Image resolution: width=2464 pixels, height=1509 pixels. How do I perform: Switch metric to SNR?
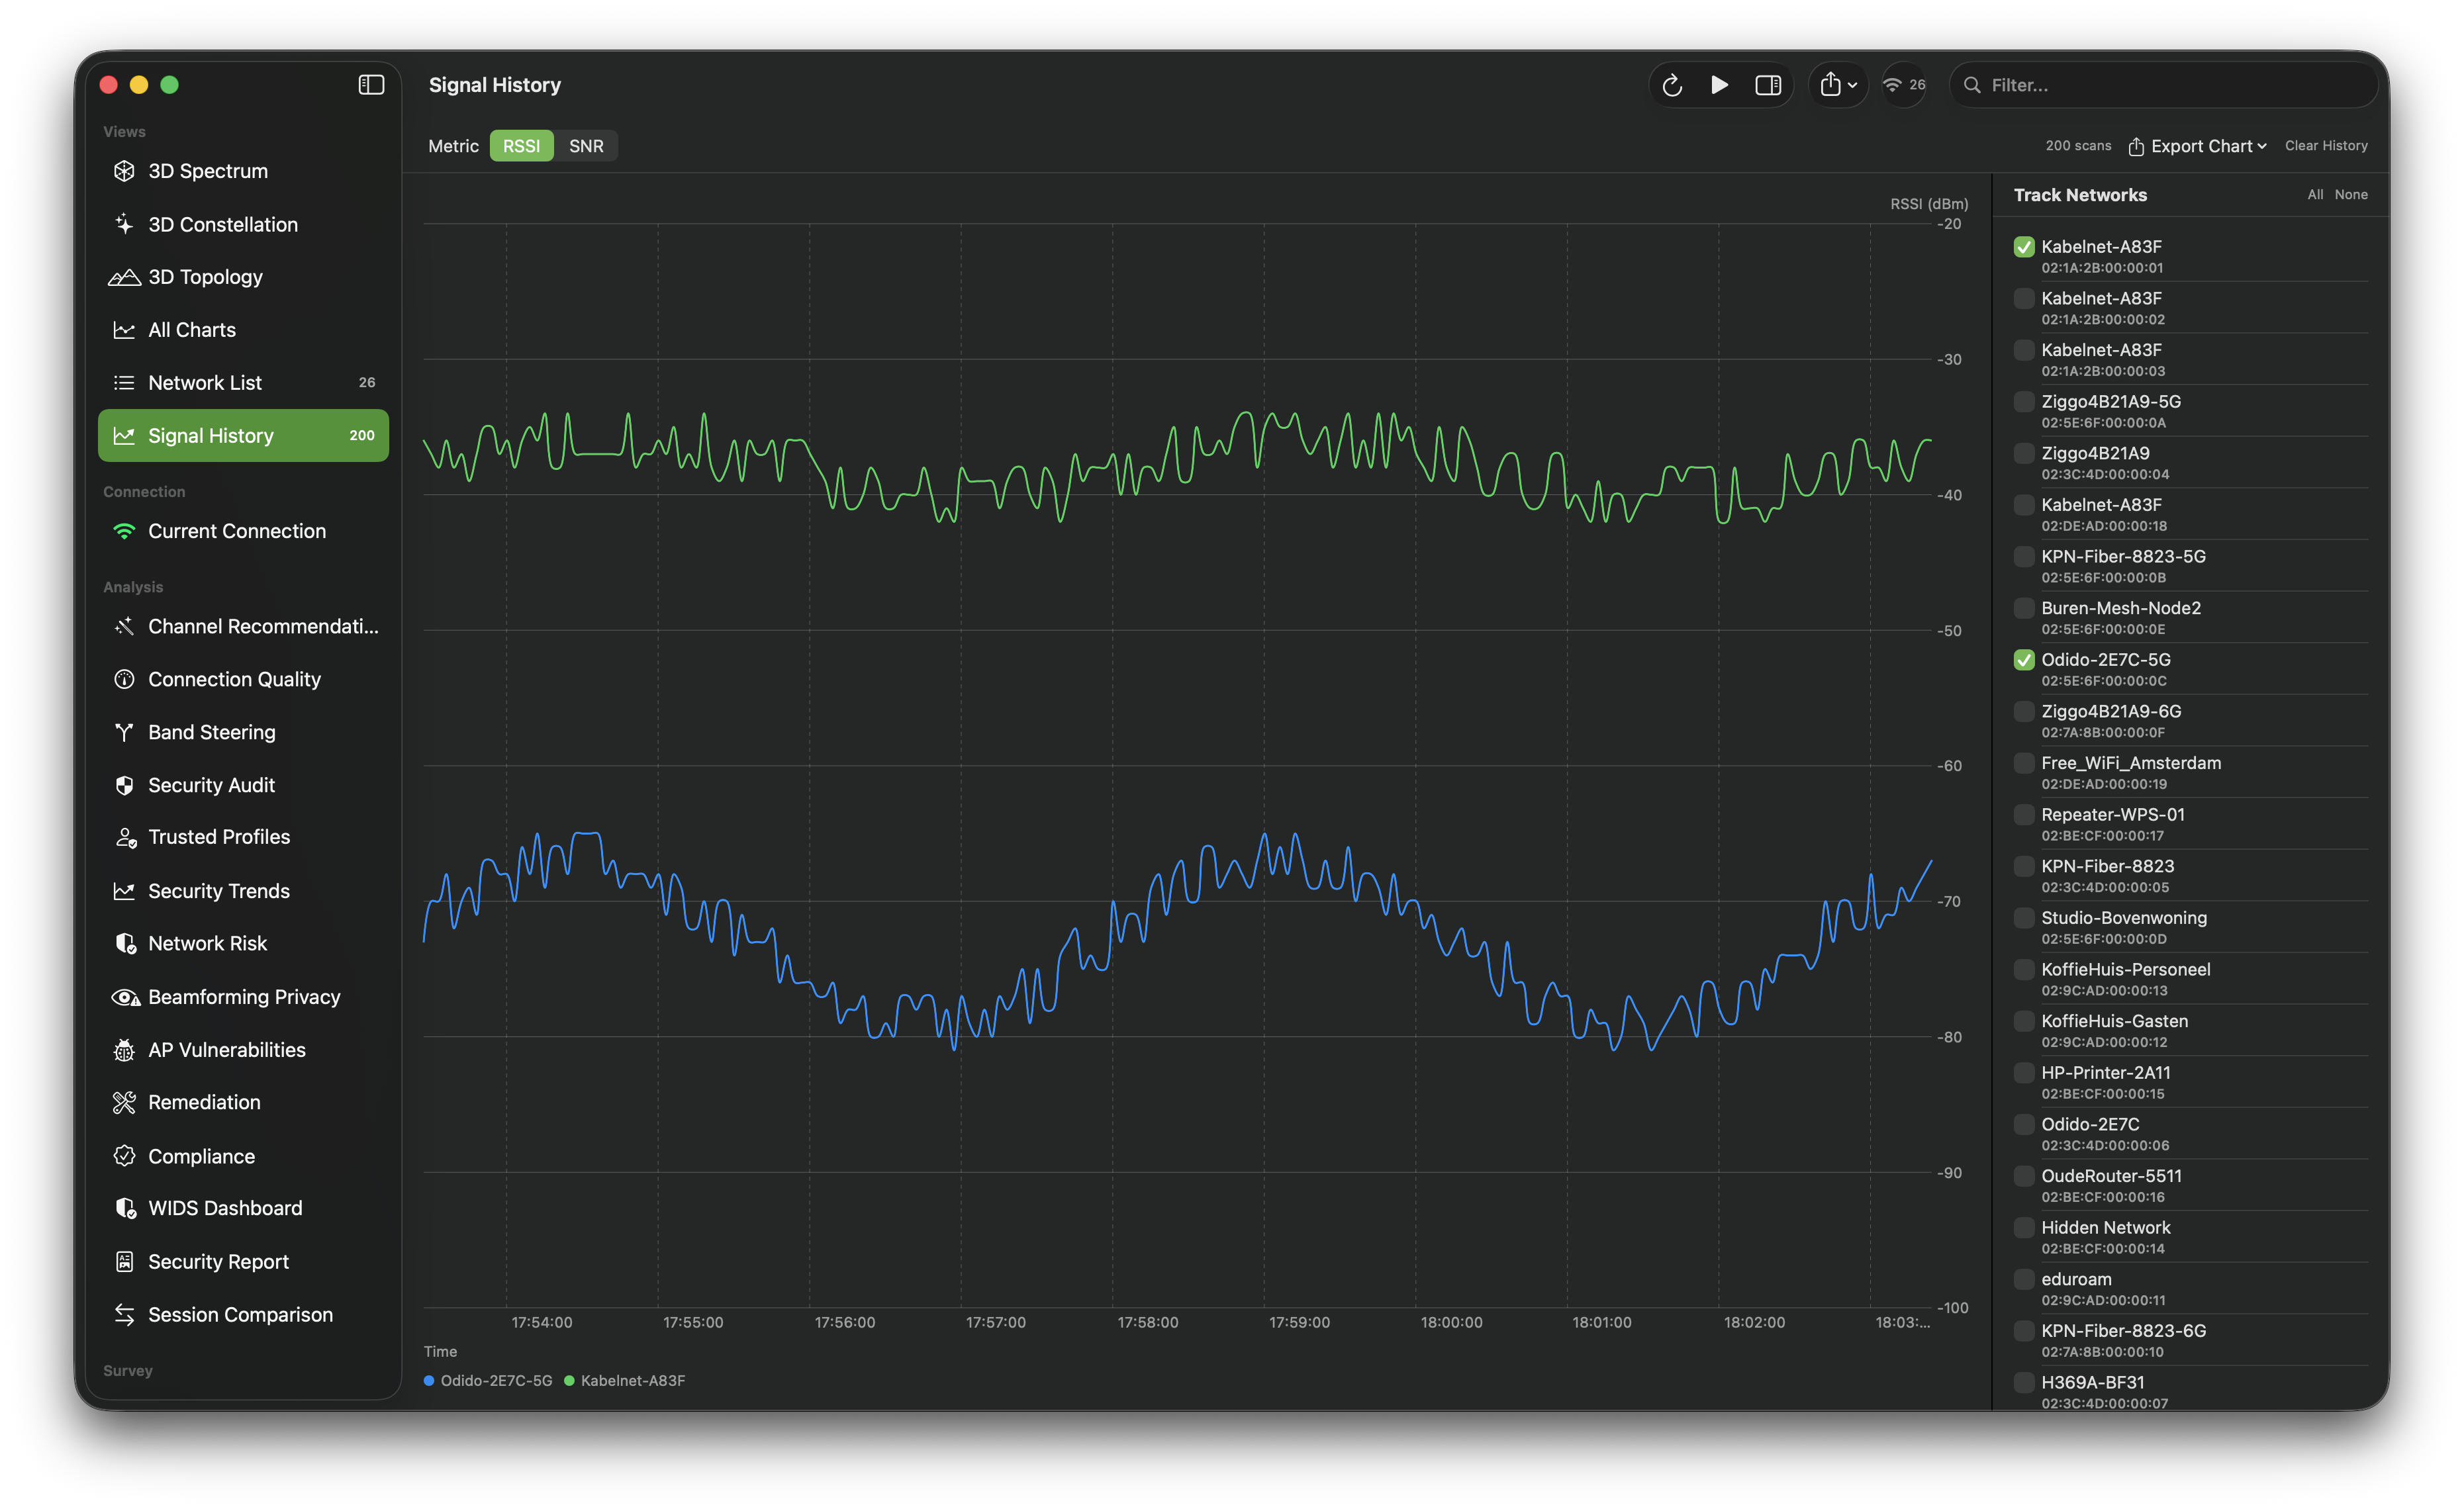pos(586,146)
